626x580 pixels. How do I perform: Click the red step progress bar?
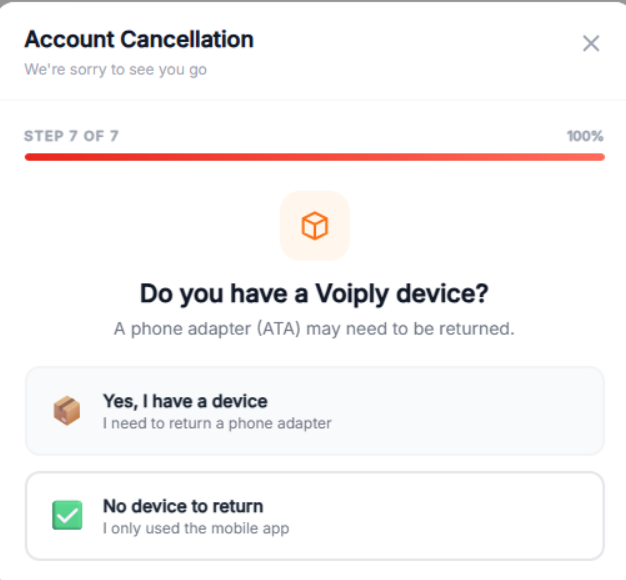point(314,157)
